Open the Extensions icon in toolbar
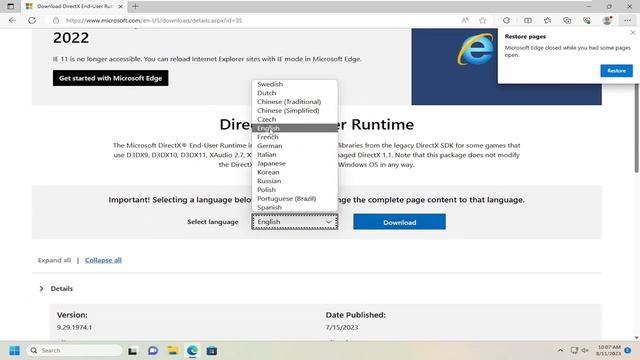The width and height of the screenshot is (640, 360). coord(507,20)
